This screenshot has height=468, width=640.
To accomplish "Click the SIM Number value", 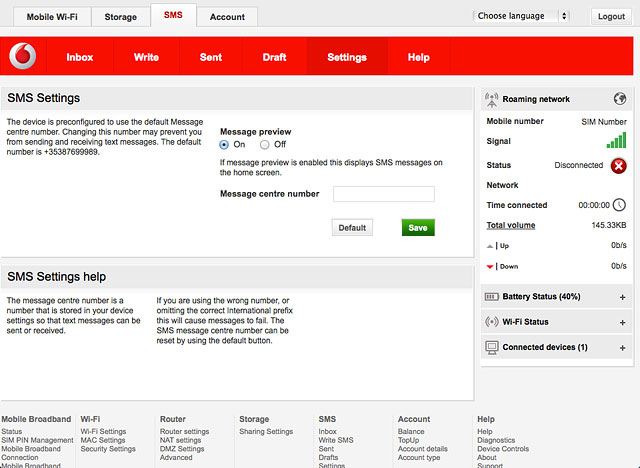I will pyautogui.click(x=604, y=122).
